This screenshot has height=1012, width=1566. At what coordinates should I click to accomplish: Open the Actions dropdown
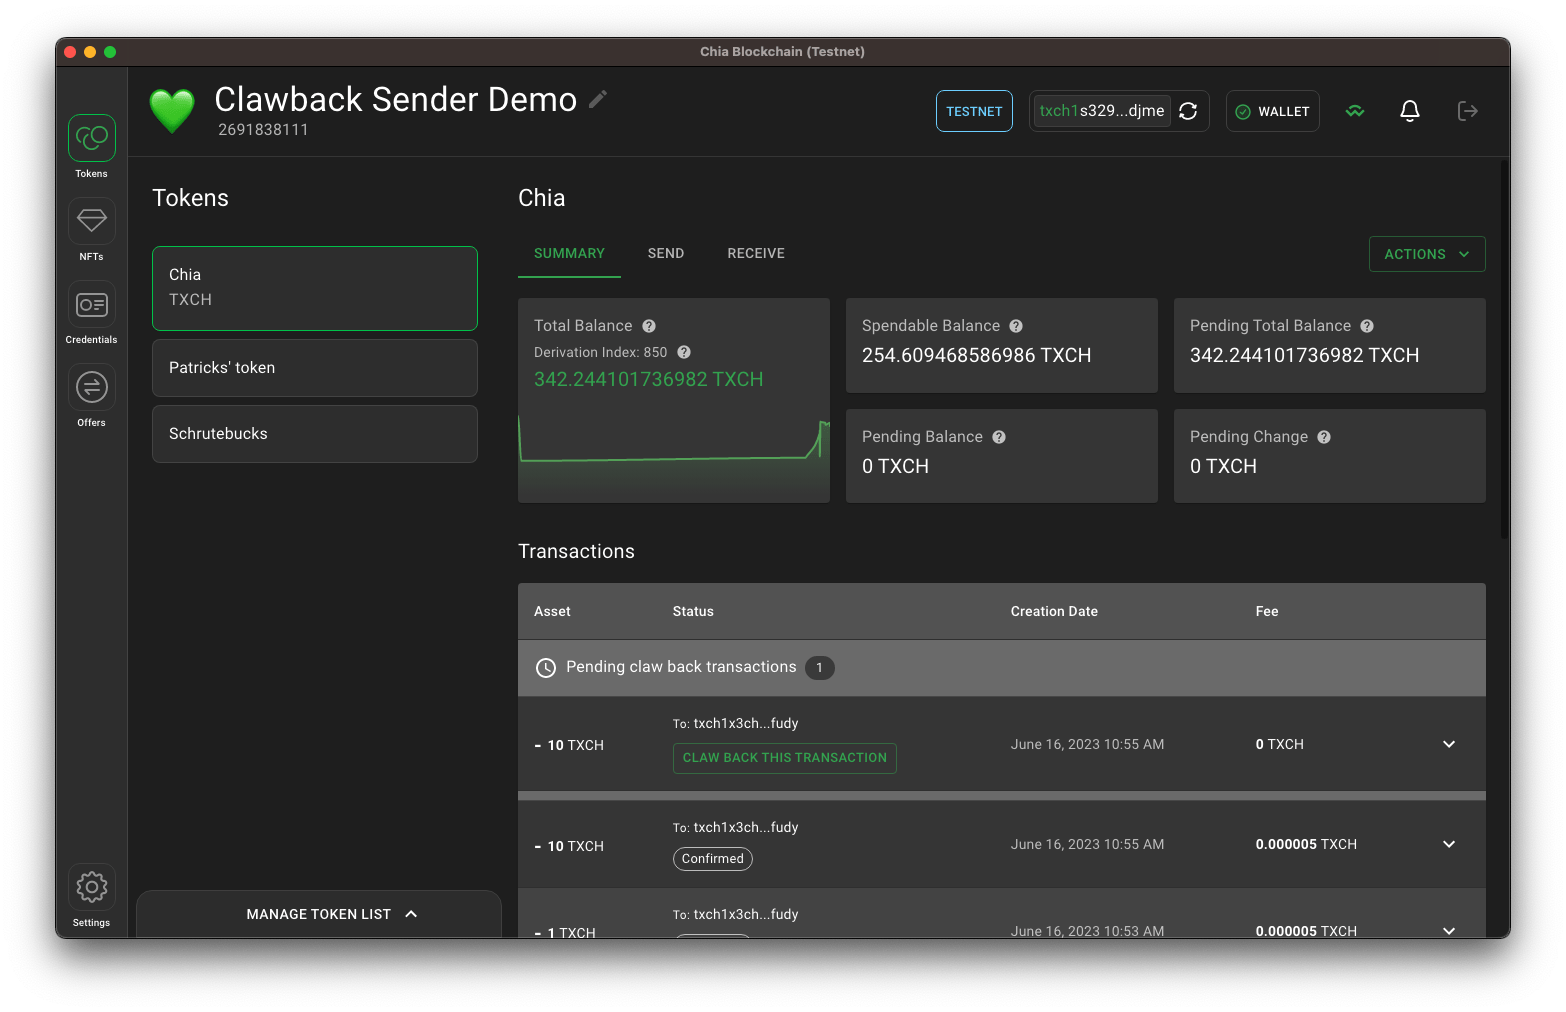point(1426,254)
